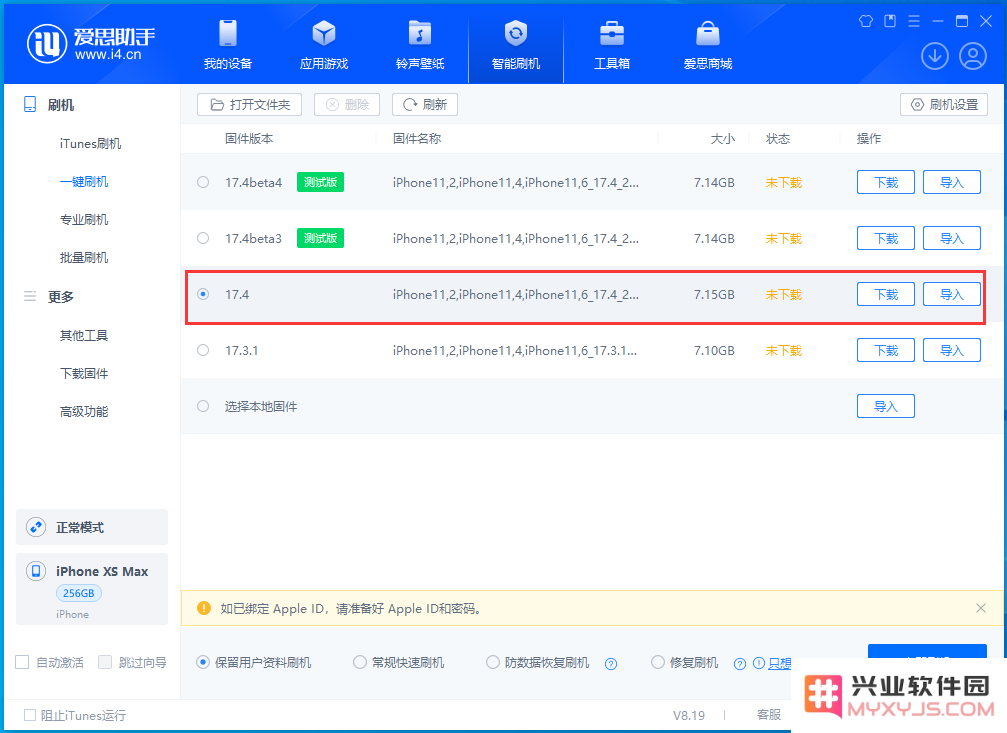Download the 17.4 firmware
Viewport: 1007px width, 733px height.
[x=886, y=294]
